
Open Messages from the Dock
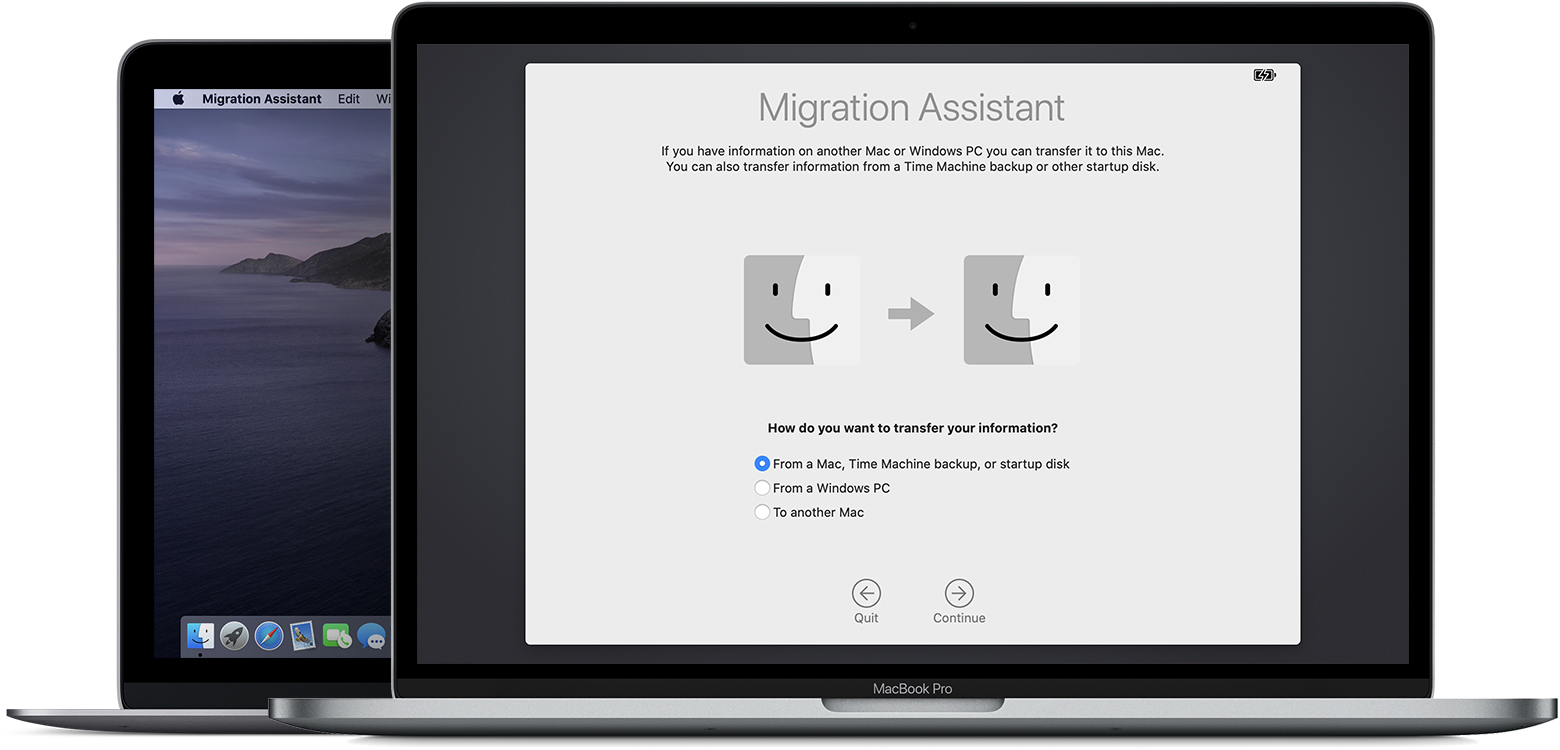click(x=371, y=637)
